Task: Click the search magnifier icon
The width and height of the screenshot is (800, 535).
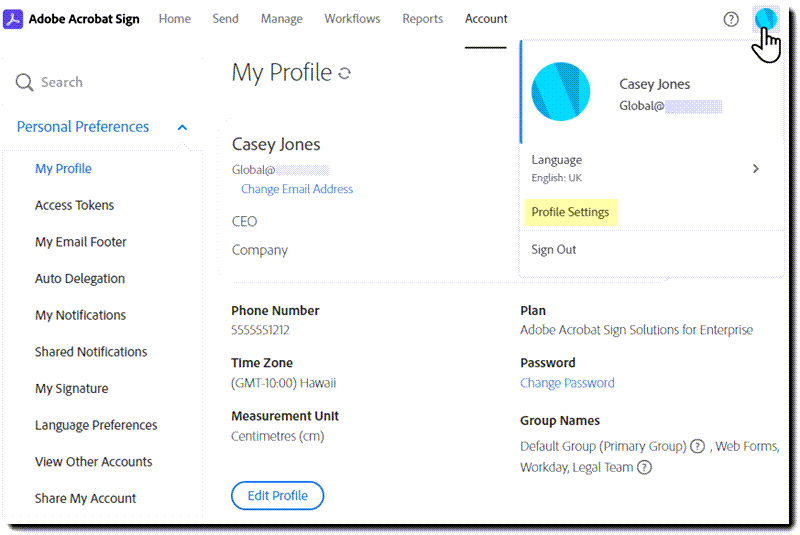Action: (24, 82)
